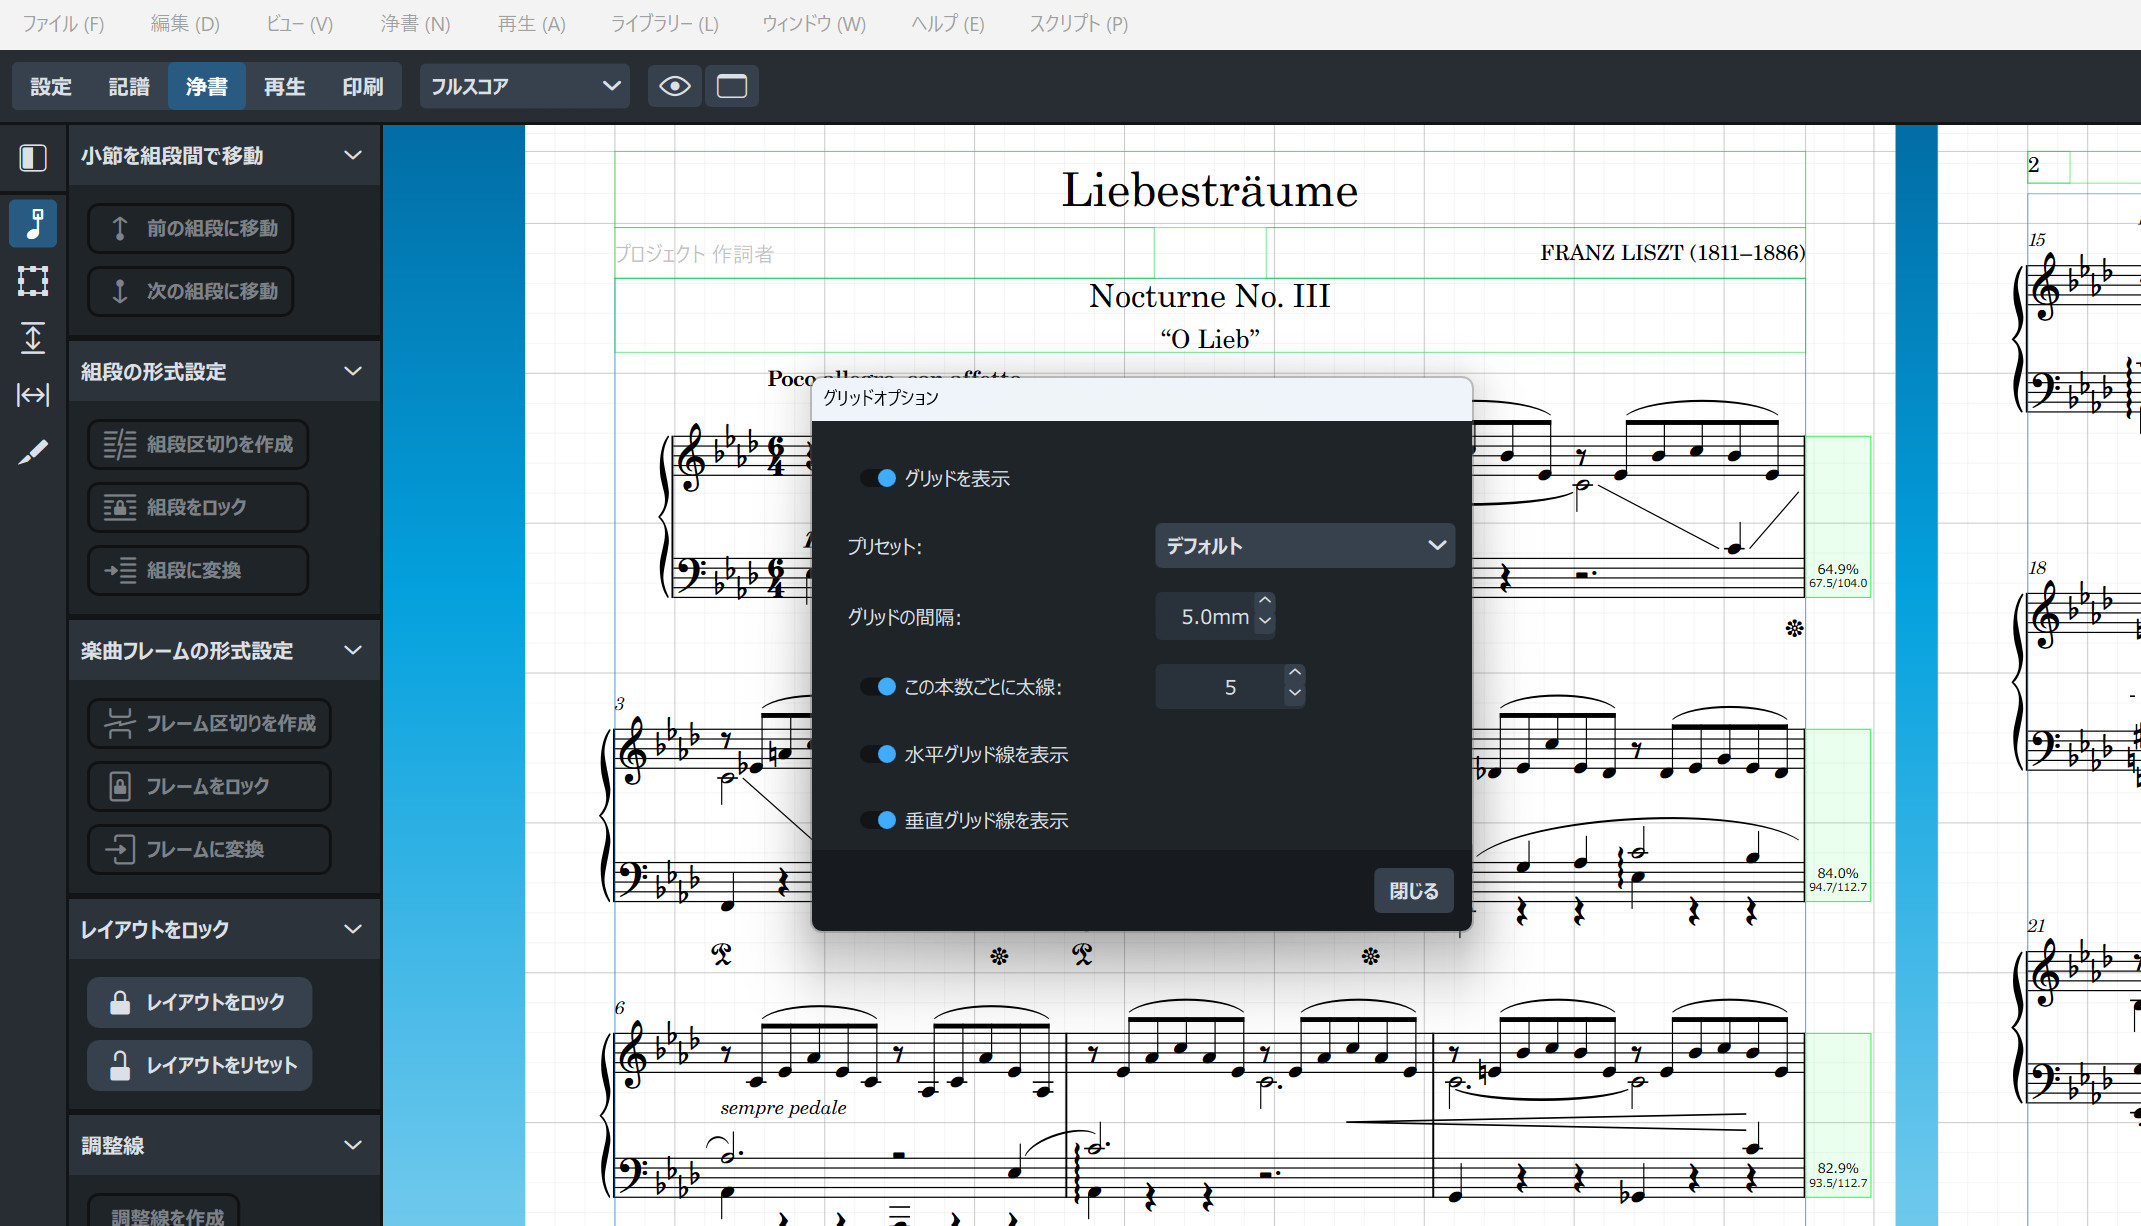Collapse レイアウトをロック section header
Image resolution: width=2141 pixels, height=1226 pixels.
tap(352, 929)
